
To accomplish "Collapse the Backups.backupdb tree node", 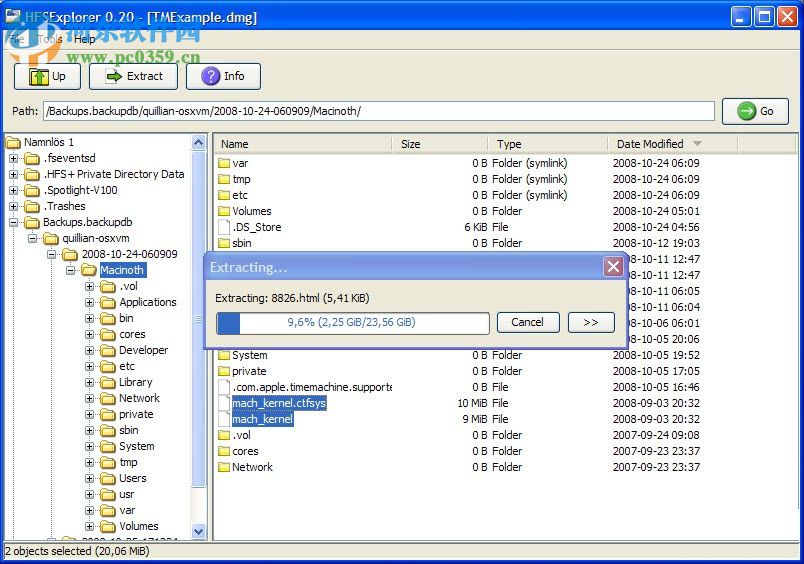I will 14,222.
